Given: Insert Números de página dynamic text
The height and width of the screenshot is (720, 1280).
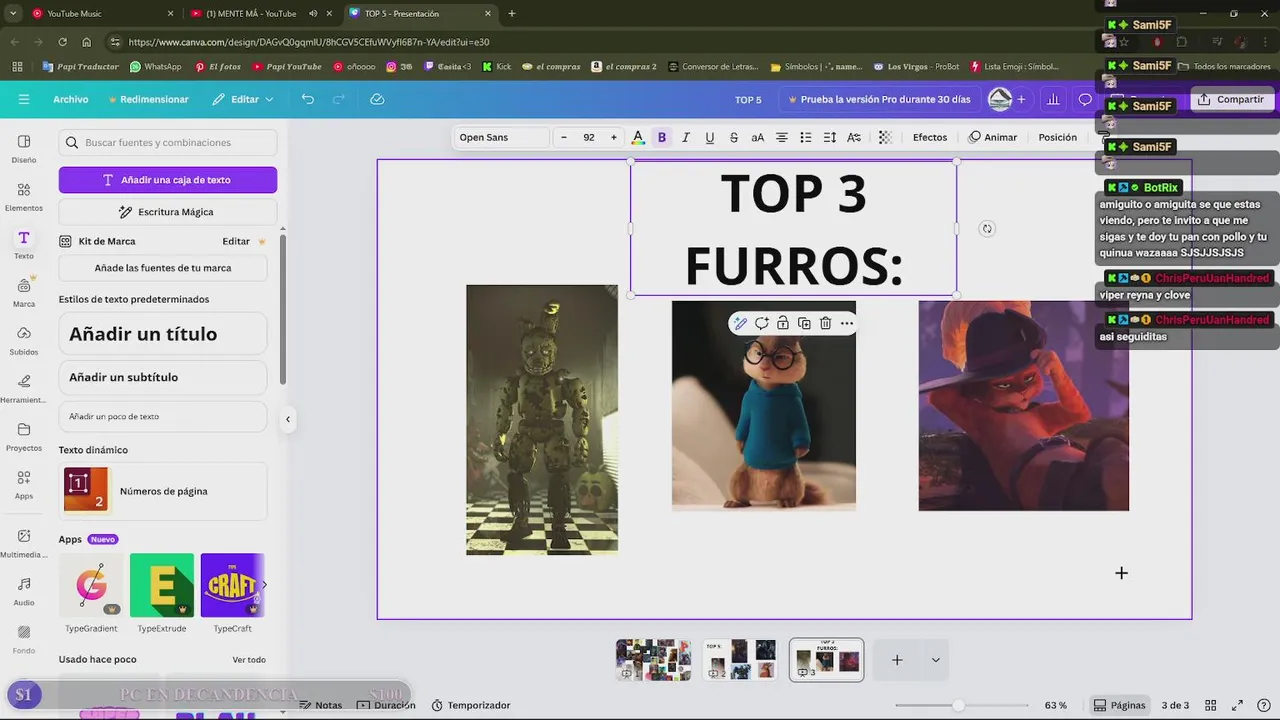Looking at the screenshot, I should (x=163, y=491).
